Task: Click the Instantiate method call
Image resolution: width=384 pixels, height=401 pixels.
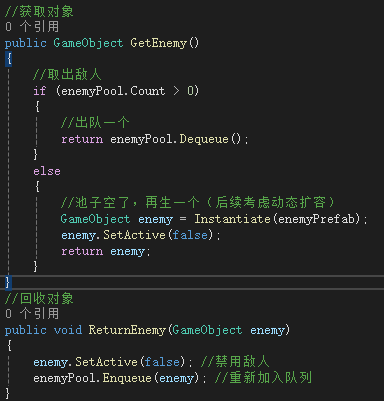Action: tap(232, 219)
